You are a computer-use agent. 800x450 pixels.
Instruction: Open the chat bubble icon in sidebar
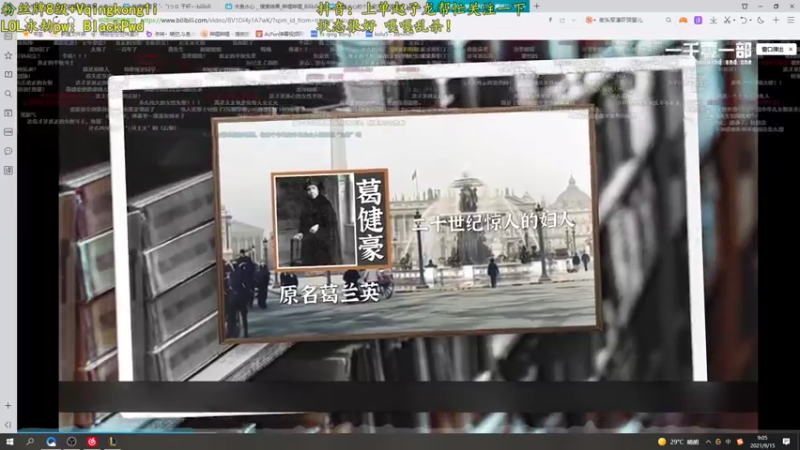pyautogui.click(x=8, y=151)
